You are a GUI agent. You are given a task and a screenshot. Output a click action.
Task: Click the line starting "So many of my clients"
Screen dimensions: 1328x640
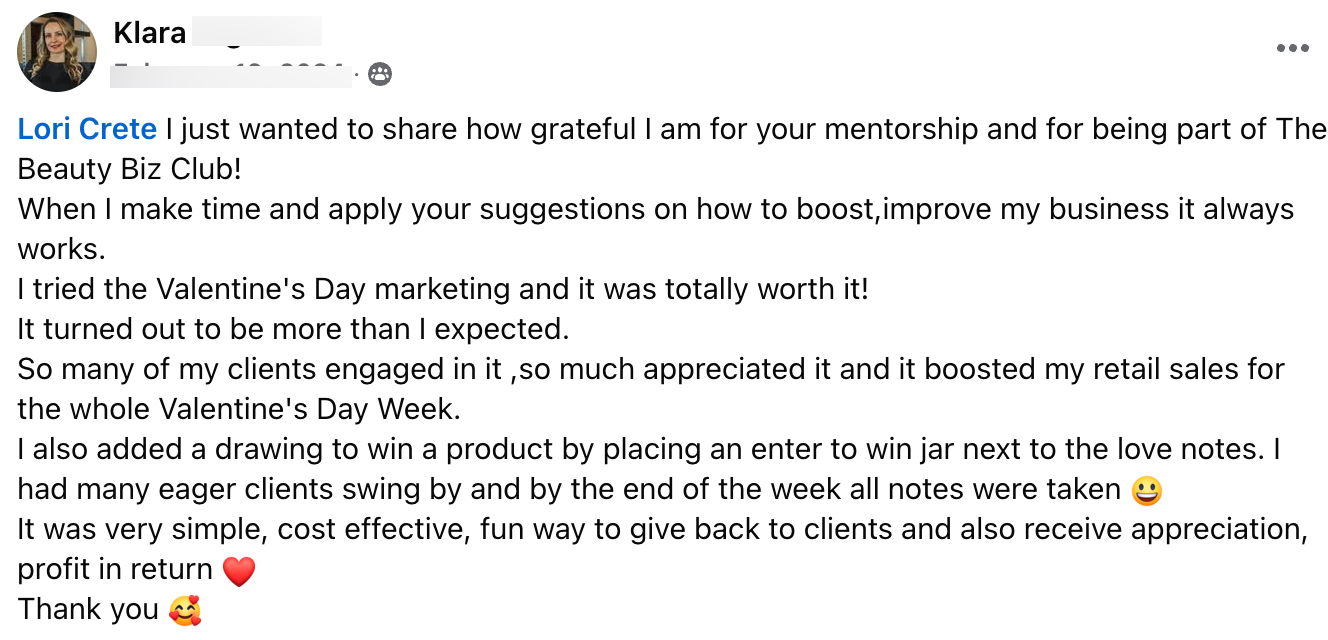click(650, 369)
